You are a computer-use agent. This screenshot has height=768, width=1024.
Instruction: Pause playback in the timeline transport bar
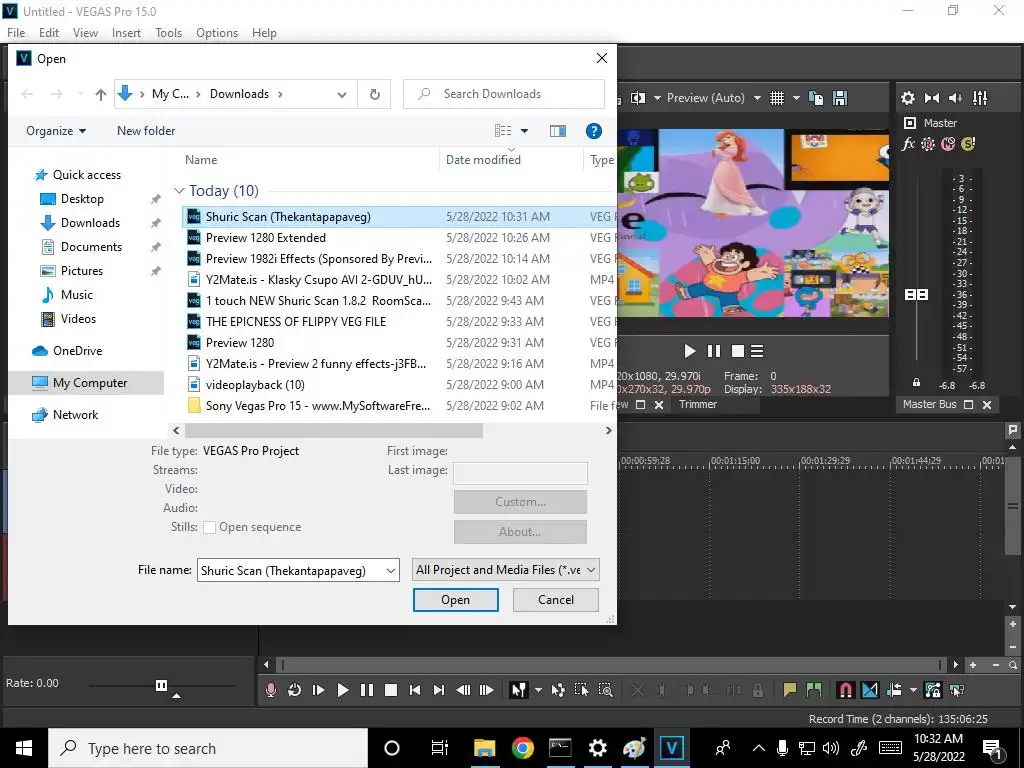click(x=367, y=690)
